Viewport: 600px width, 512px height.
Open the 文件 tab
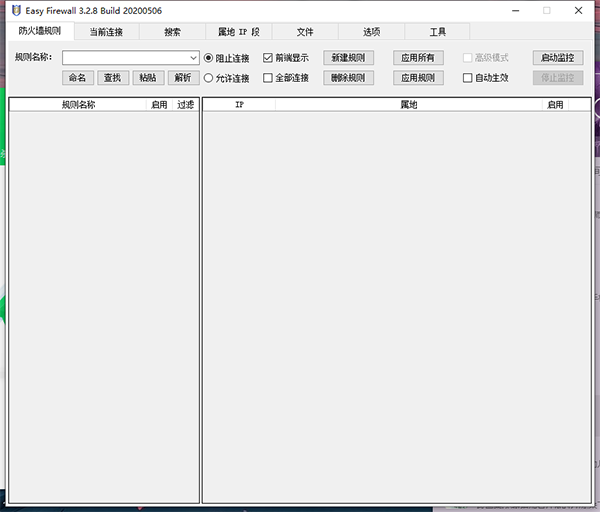pyautogui.click(x=305, y=32)
